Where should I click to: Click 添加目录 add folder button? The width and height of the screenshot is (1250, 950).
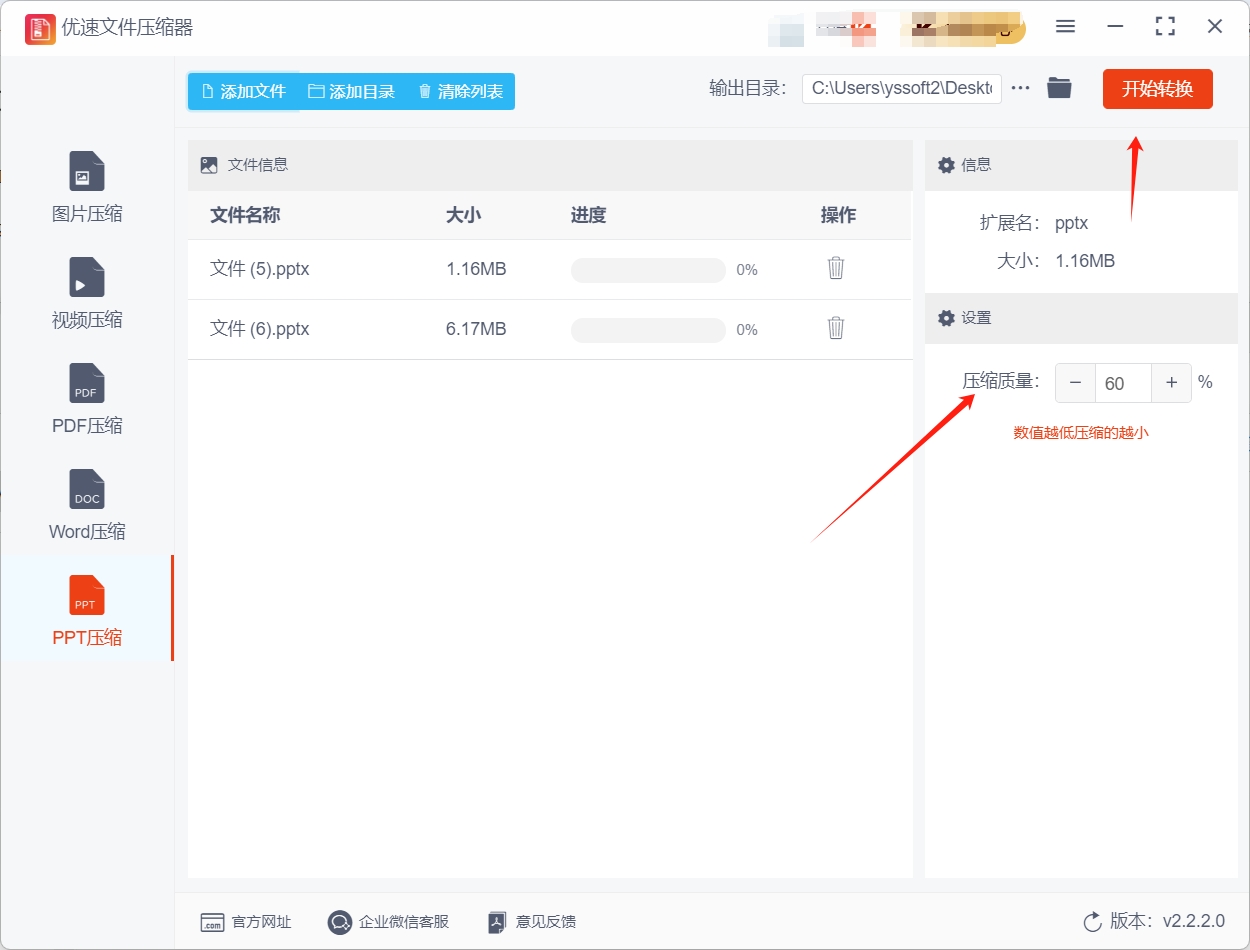pyautogui.click(x=351, y=91)
